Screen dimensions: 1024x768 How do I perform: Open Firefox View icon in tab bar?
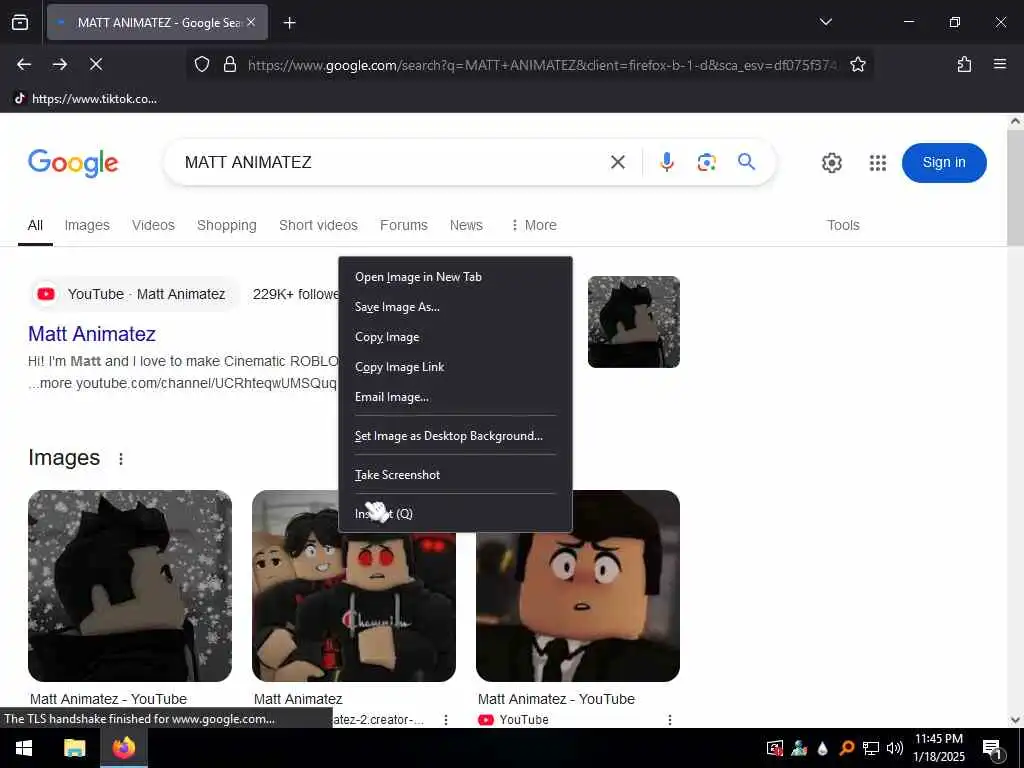[x=20, y=23]
